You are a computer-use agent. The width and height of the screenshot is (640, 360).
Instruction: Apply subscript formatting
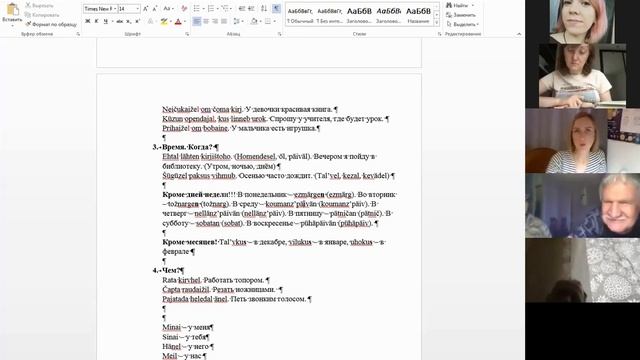128,21
